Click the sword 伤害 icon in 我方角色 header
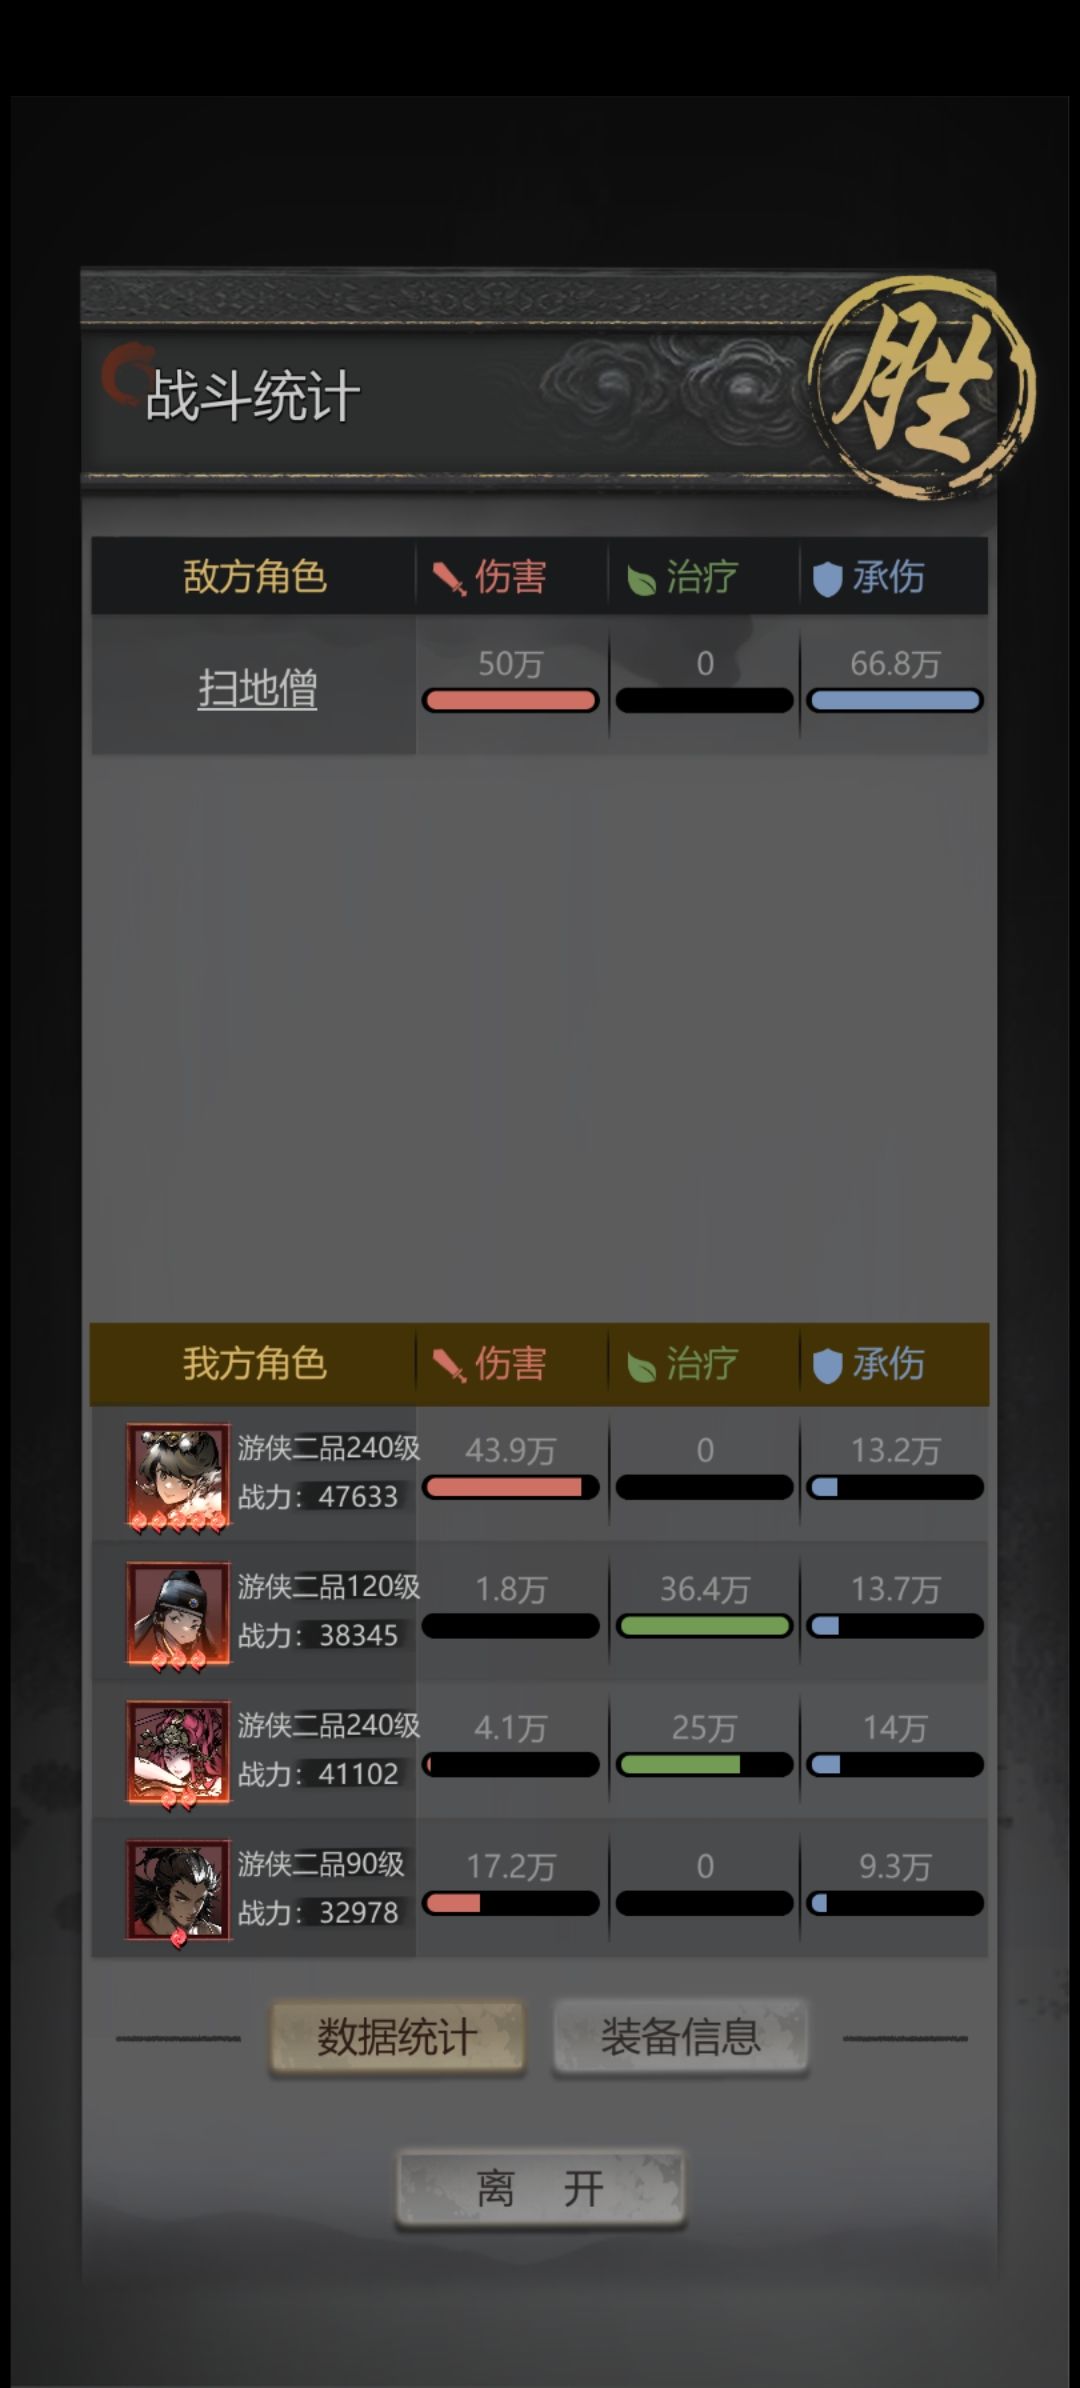The height and width of the screenshot is (2388, 1080). point(449,1365)
